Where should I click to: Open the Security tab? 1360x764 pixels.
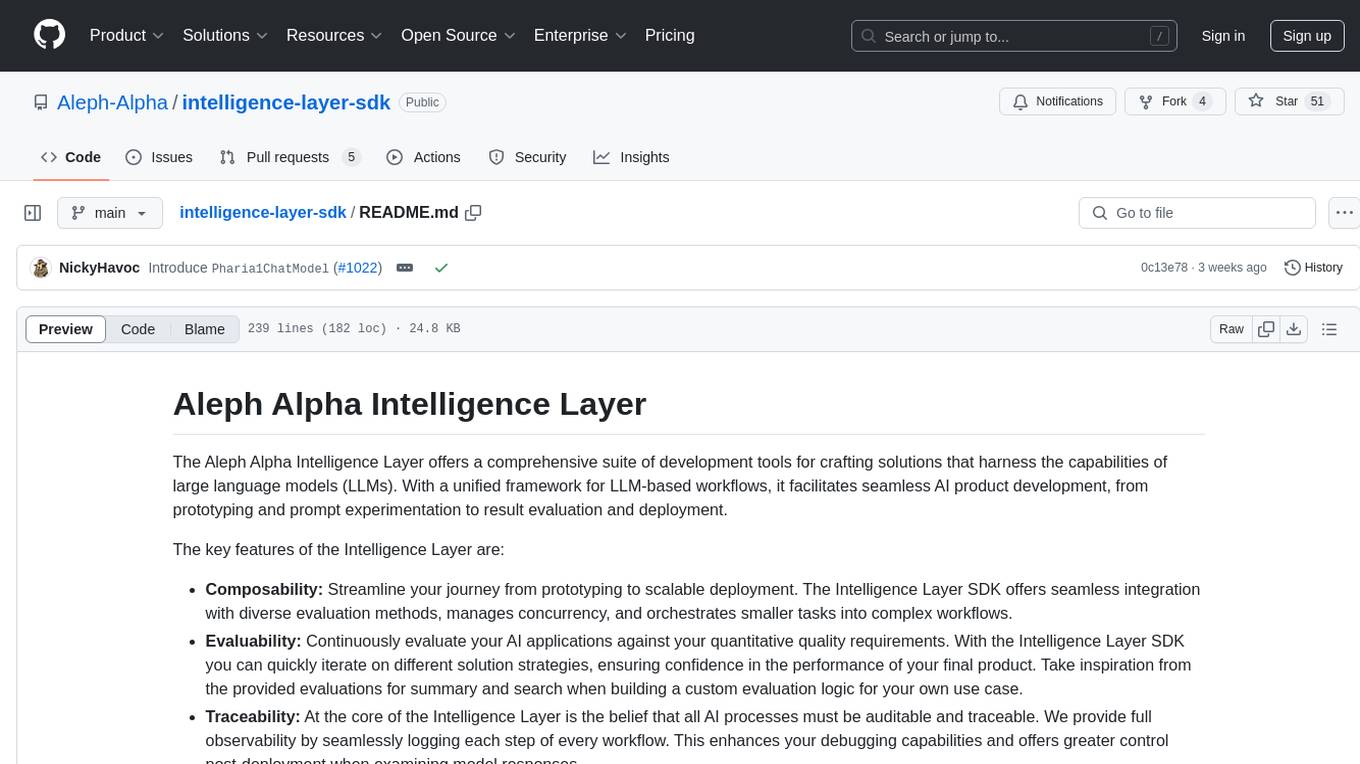pyautogui.click(x=527, y=157)
